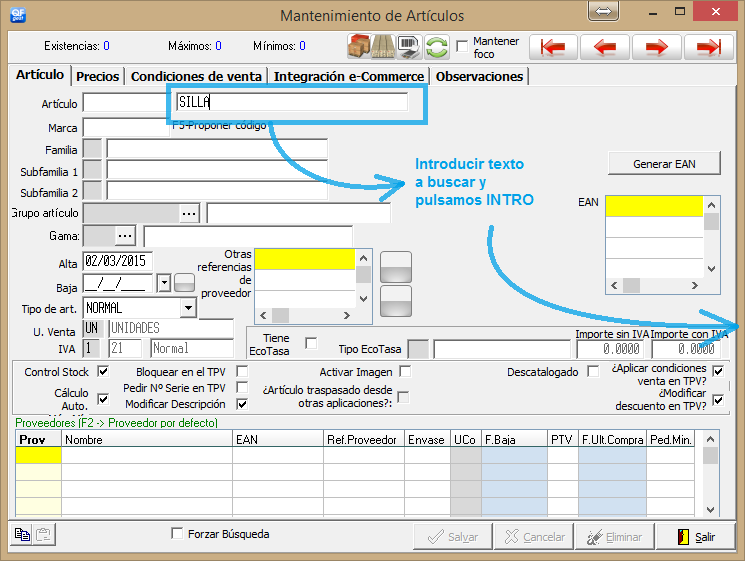Viewport: 745px width, 561px height.
Task: Open the Integración e-Commerce tab
Action: pyautogui.click(x=349, y=76)
